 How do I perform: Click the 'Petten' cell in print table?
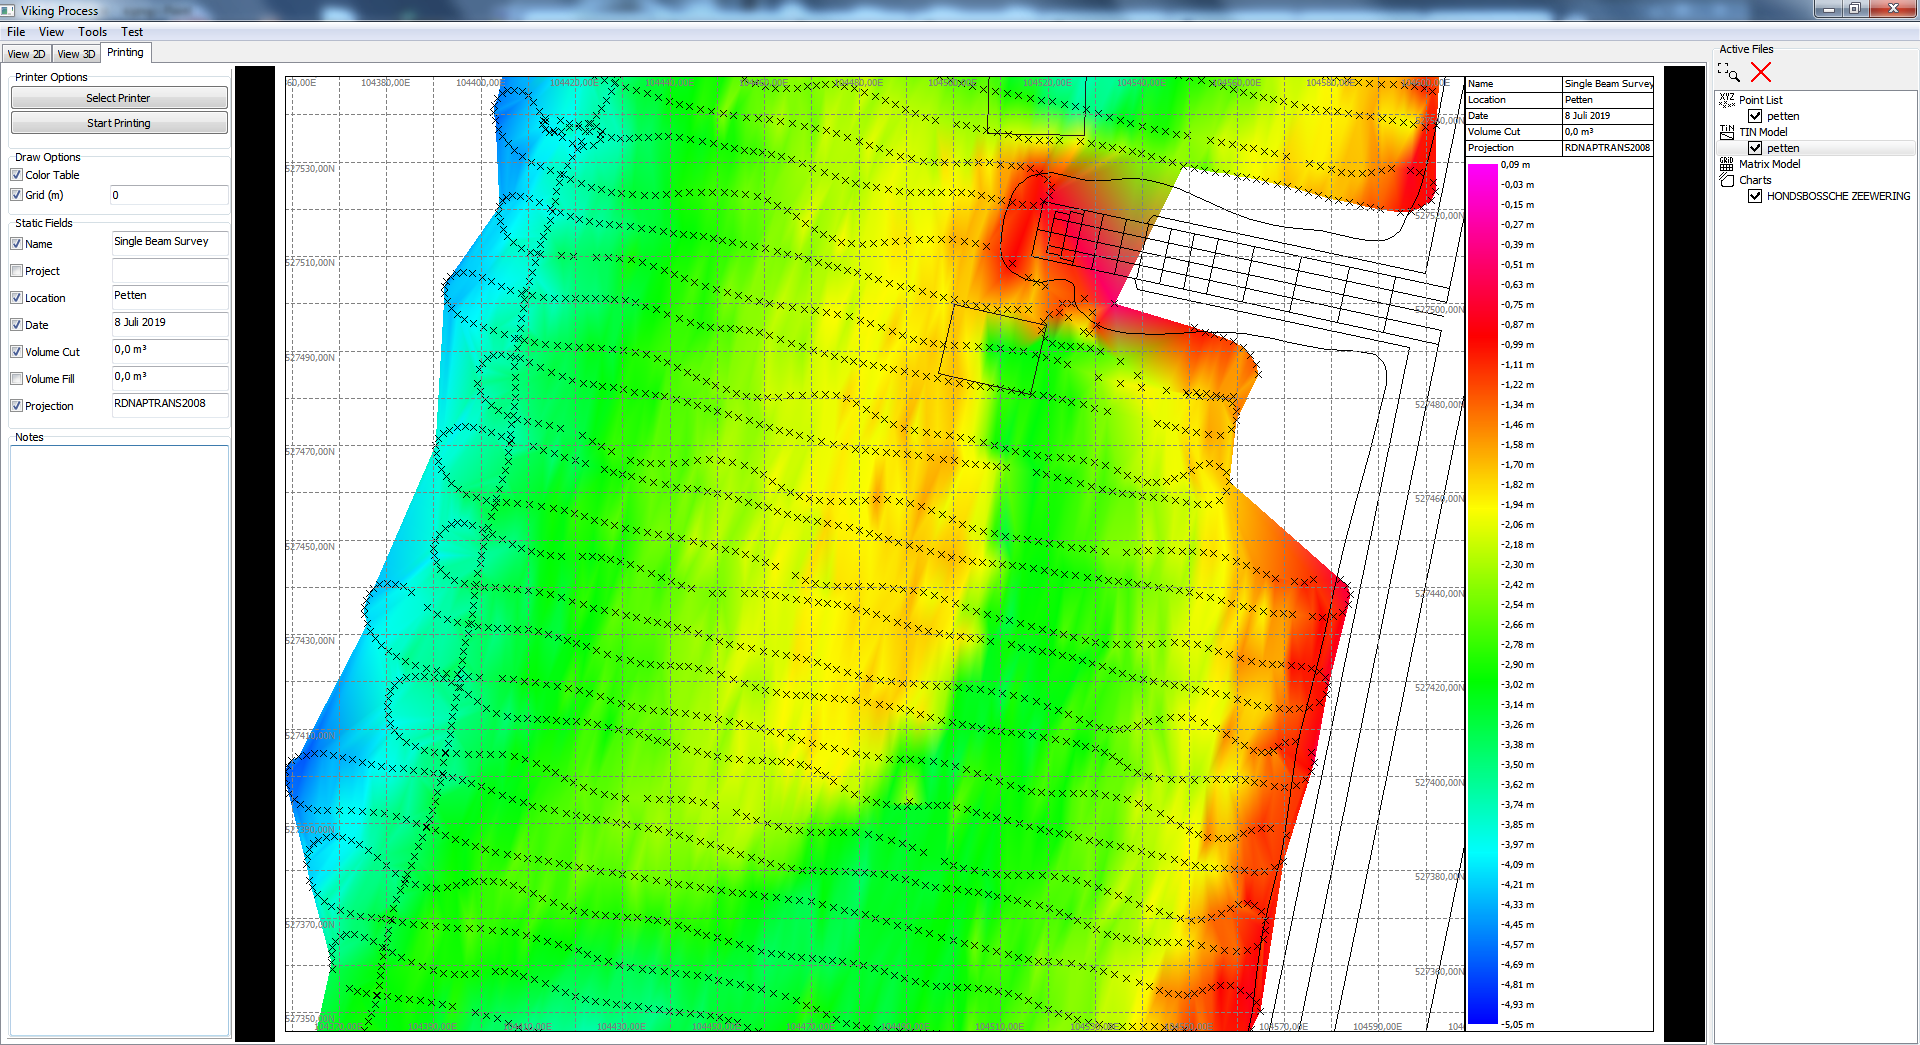point(1608,100)
